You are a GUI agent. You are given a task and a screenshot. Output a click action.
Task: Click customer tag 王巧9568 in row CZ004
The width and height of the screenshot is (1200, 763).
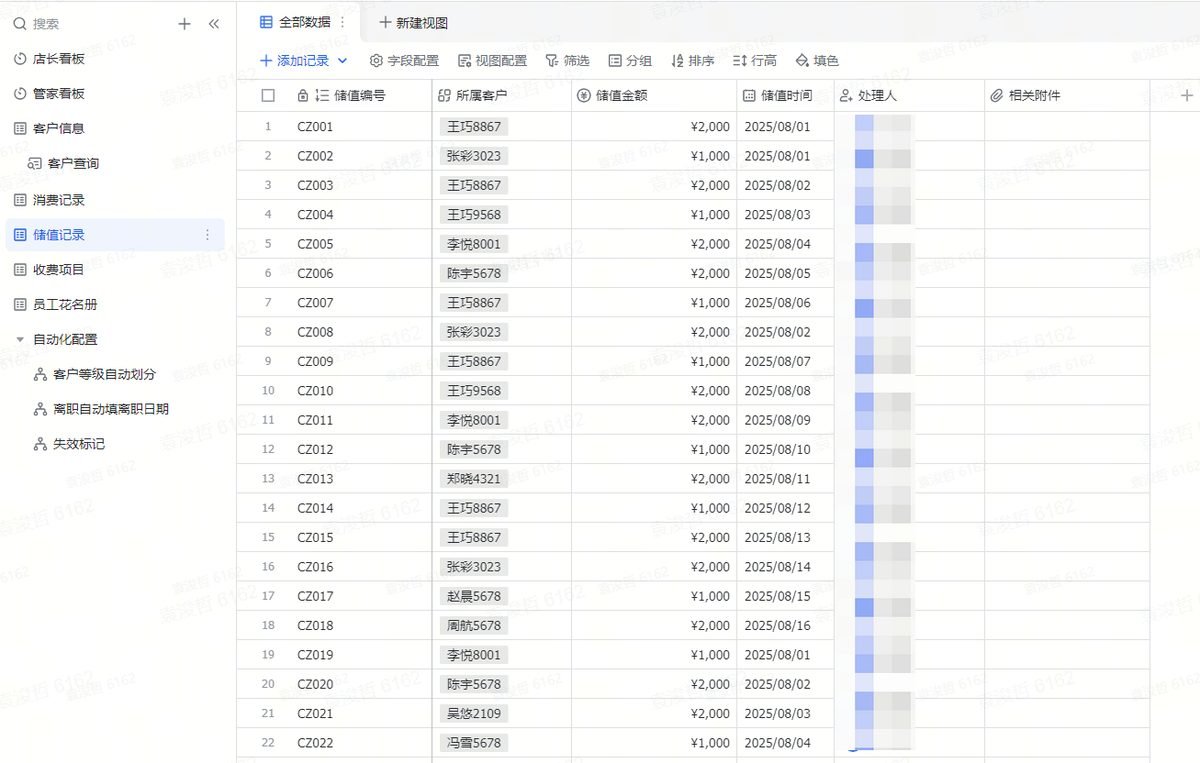click(474, 215)
